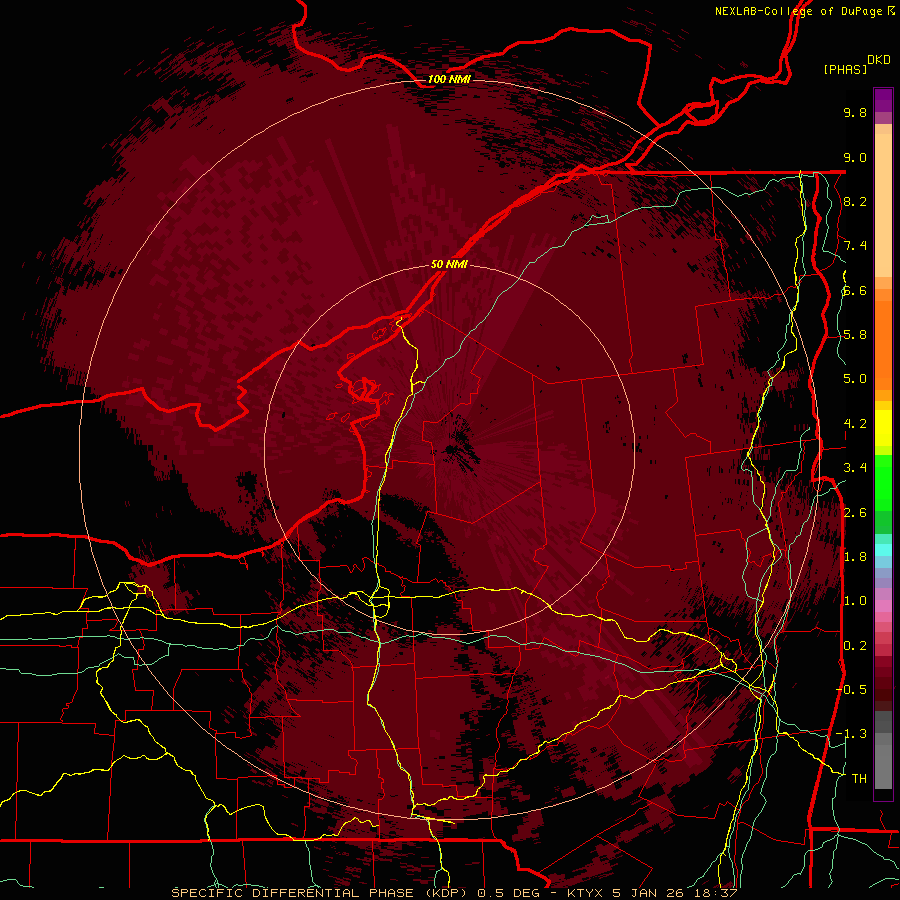Click the TH threshold label
Image resolution: width=900 pixels, height=900 pixels.
pyautogui.click(x=859, y=778)
